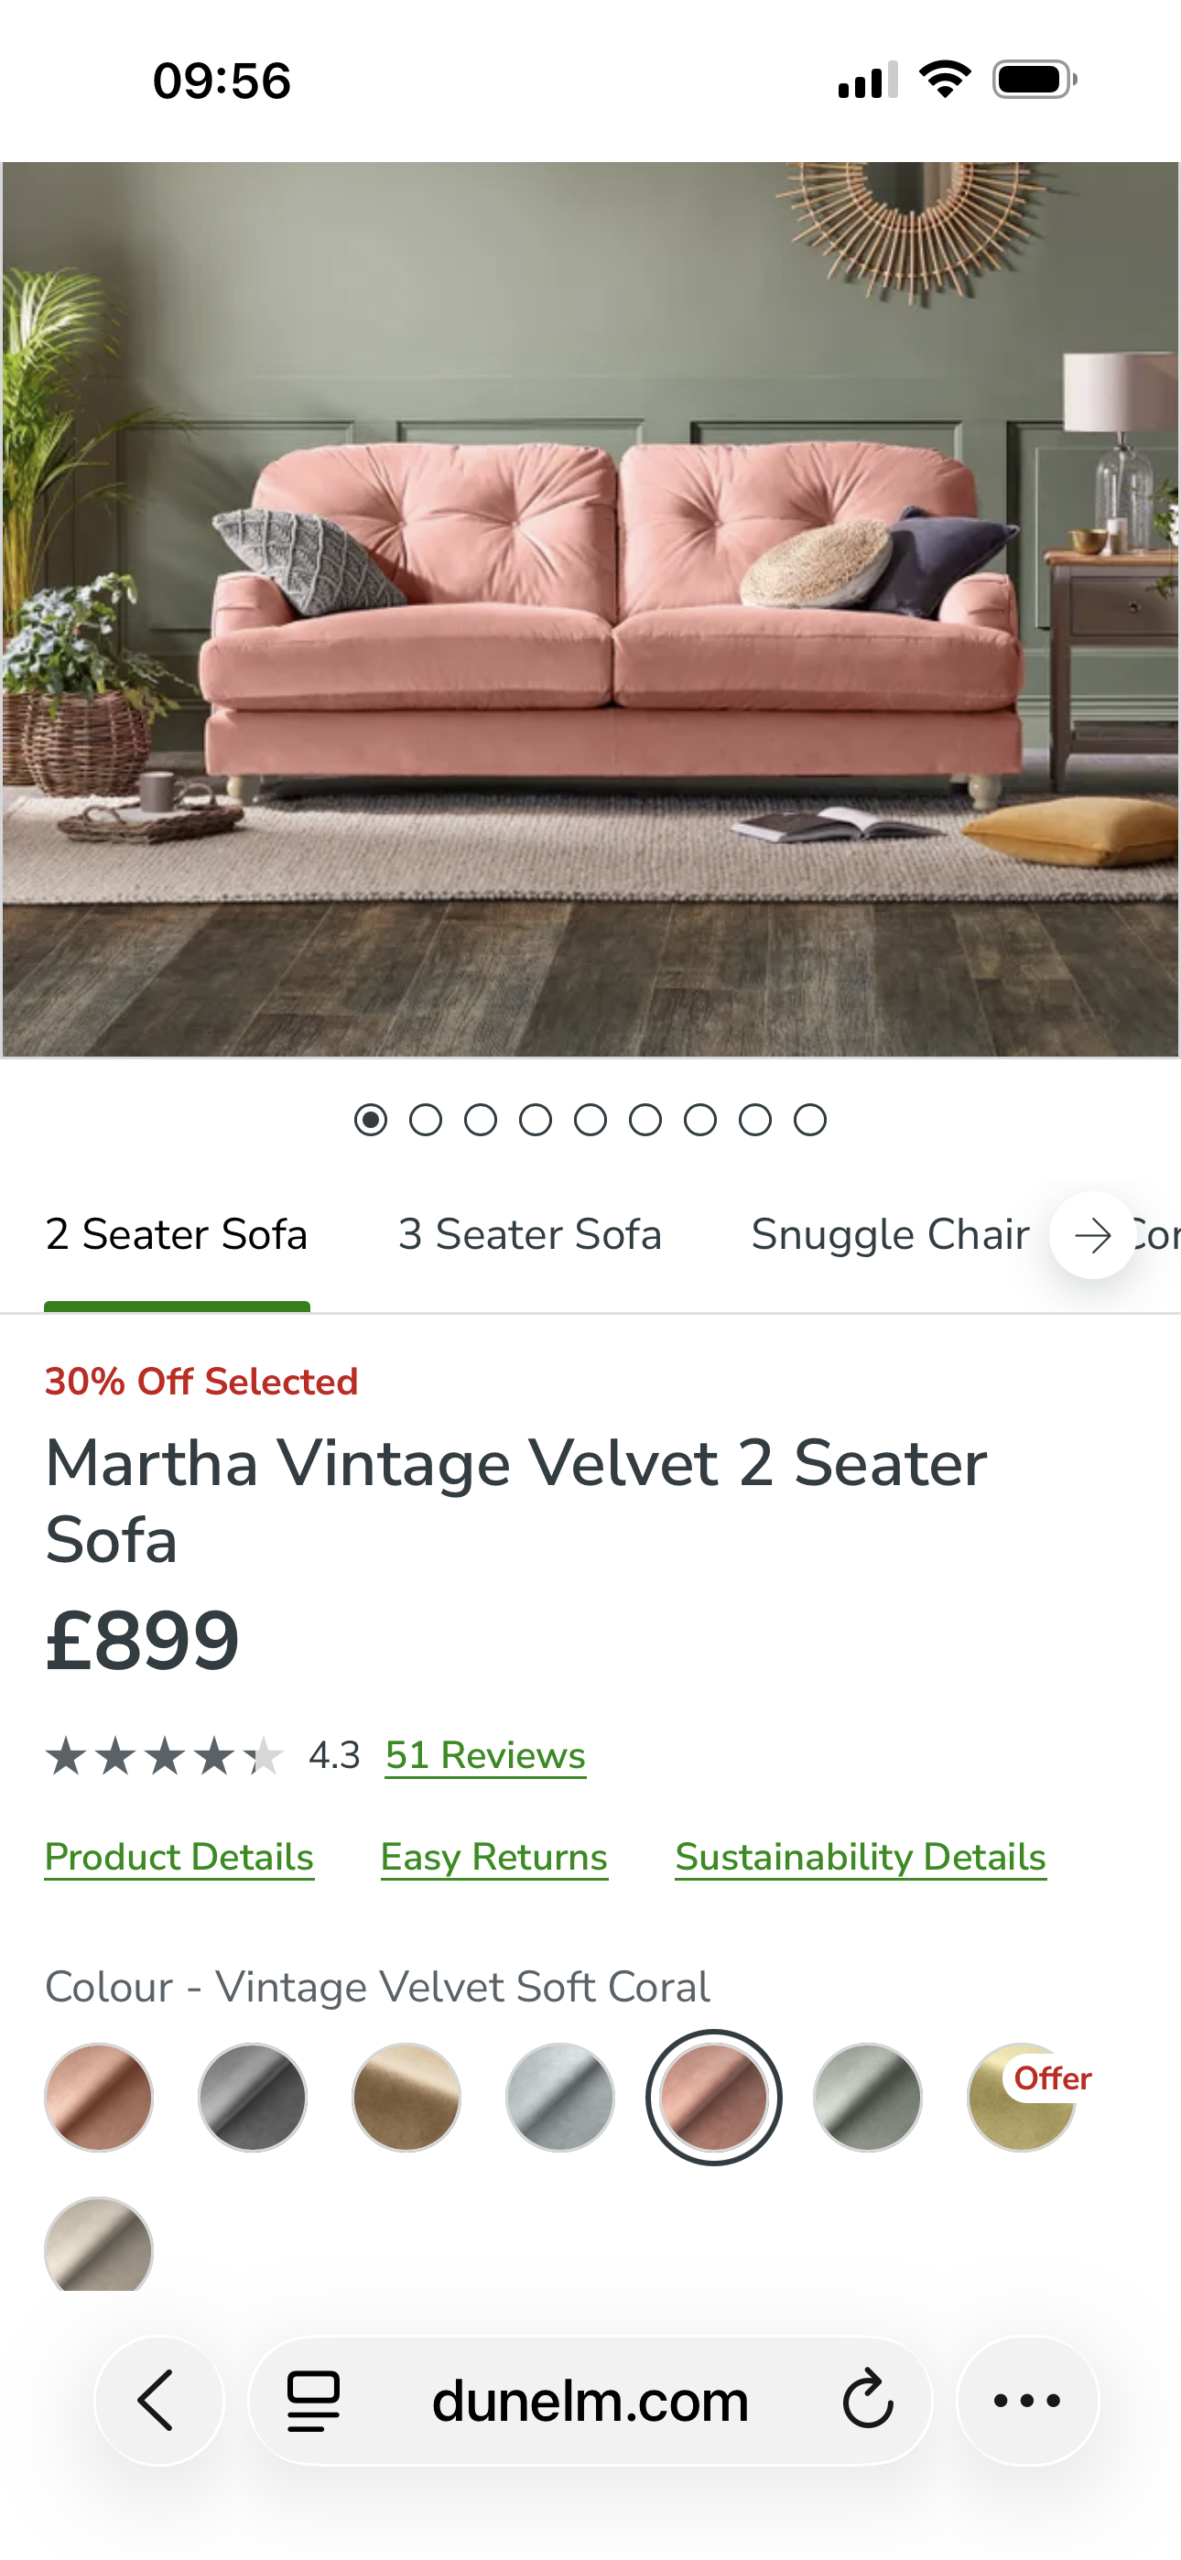Image resolution: width=1181 pixels, height=2560 pixels.
Task: Tap the star rating icons
Action: (x=165, y=1756)
